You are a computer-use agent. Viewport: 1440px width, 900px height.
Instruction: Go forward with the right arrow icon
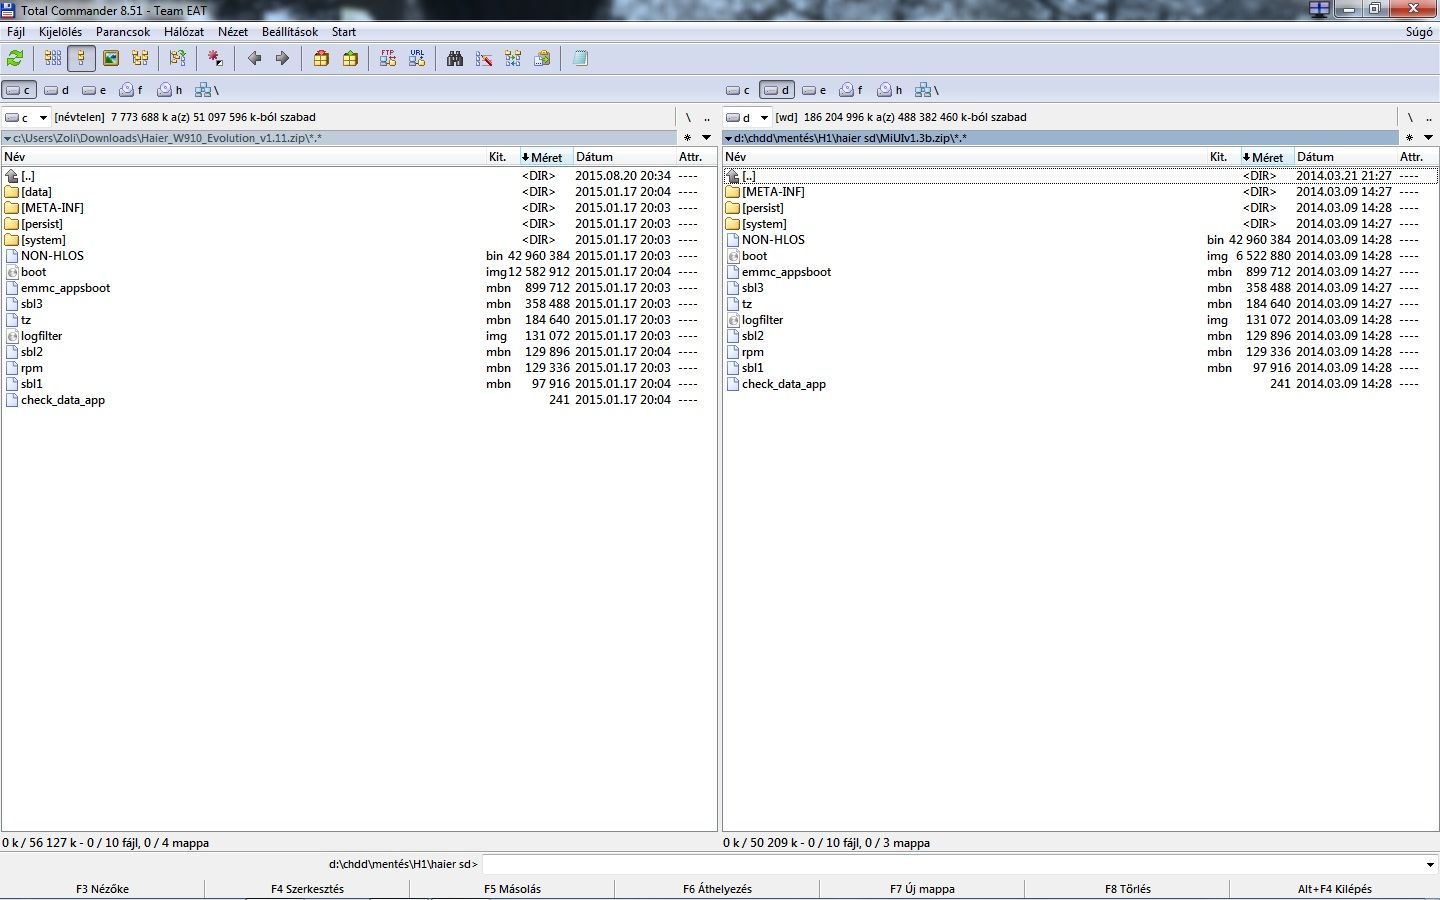tap(283, 59)
